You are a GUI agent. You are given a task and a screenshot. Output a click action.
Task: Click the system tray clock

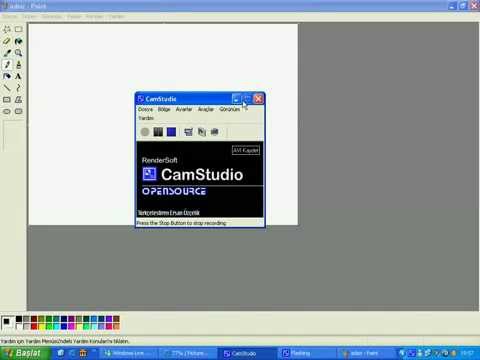467,353
